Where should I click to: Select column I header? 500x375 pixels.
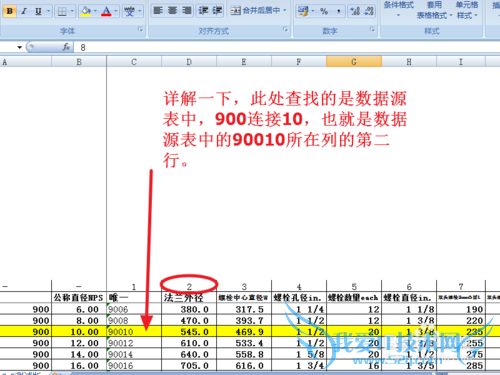pyautogui.click(x=461, y=62)
